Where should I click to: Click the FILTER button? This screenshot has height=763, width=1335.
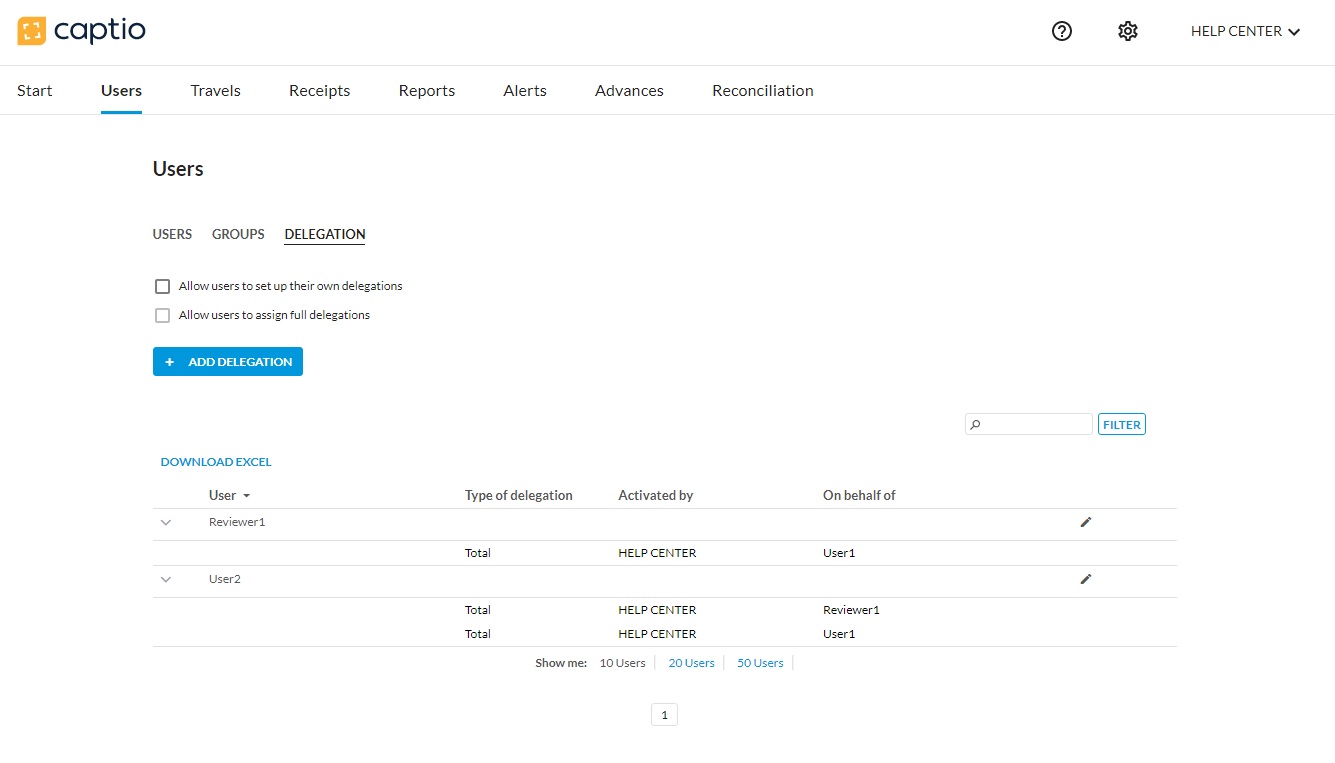pyautogui.click(x=1121, y=425)
